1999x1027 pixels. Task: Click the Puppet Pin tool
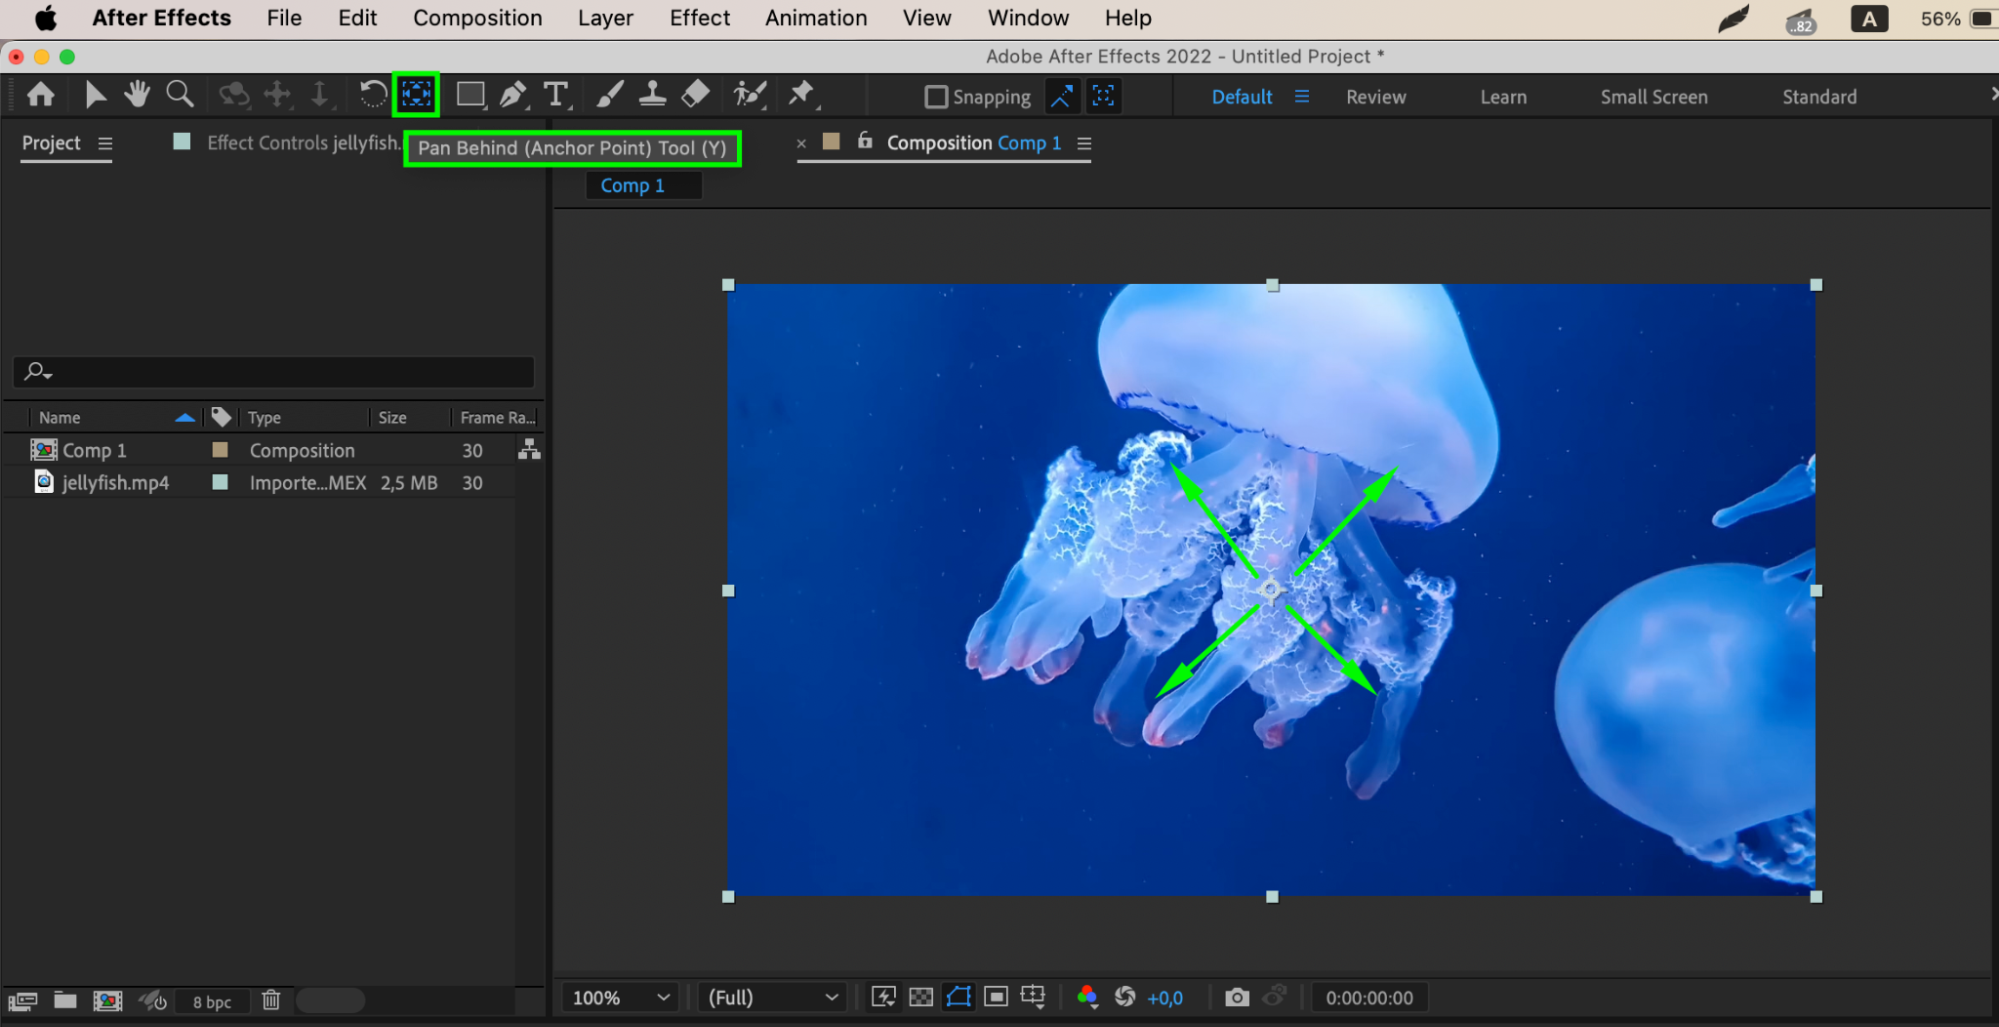(x=801, y=95)
